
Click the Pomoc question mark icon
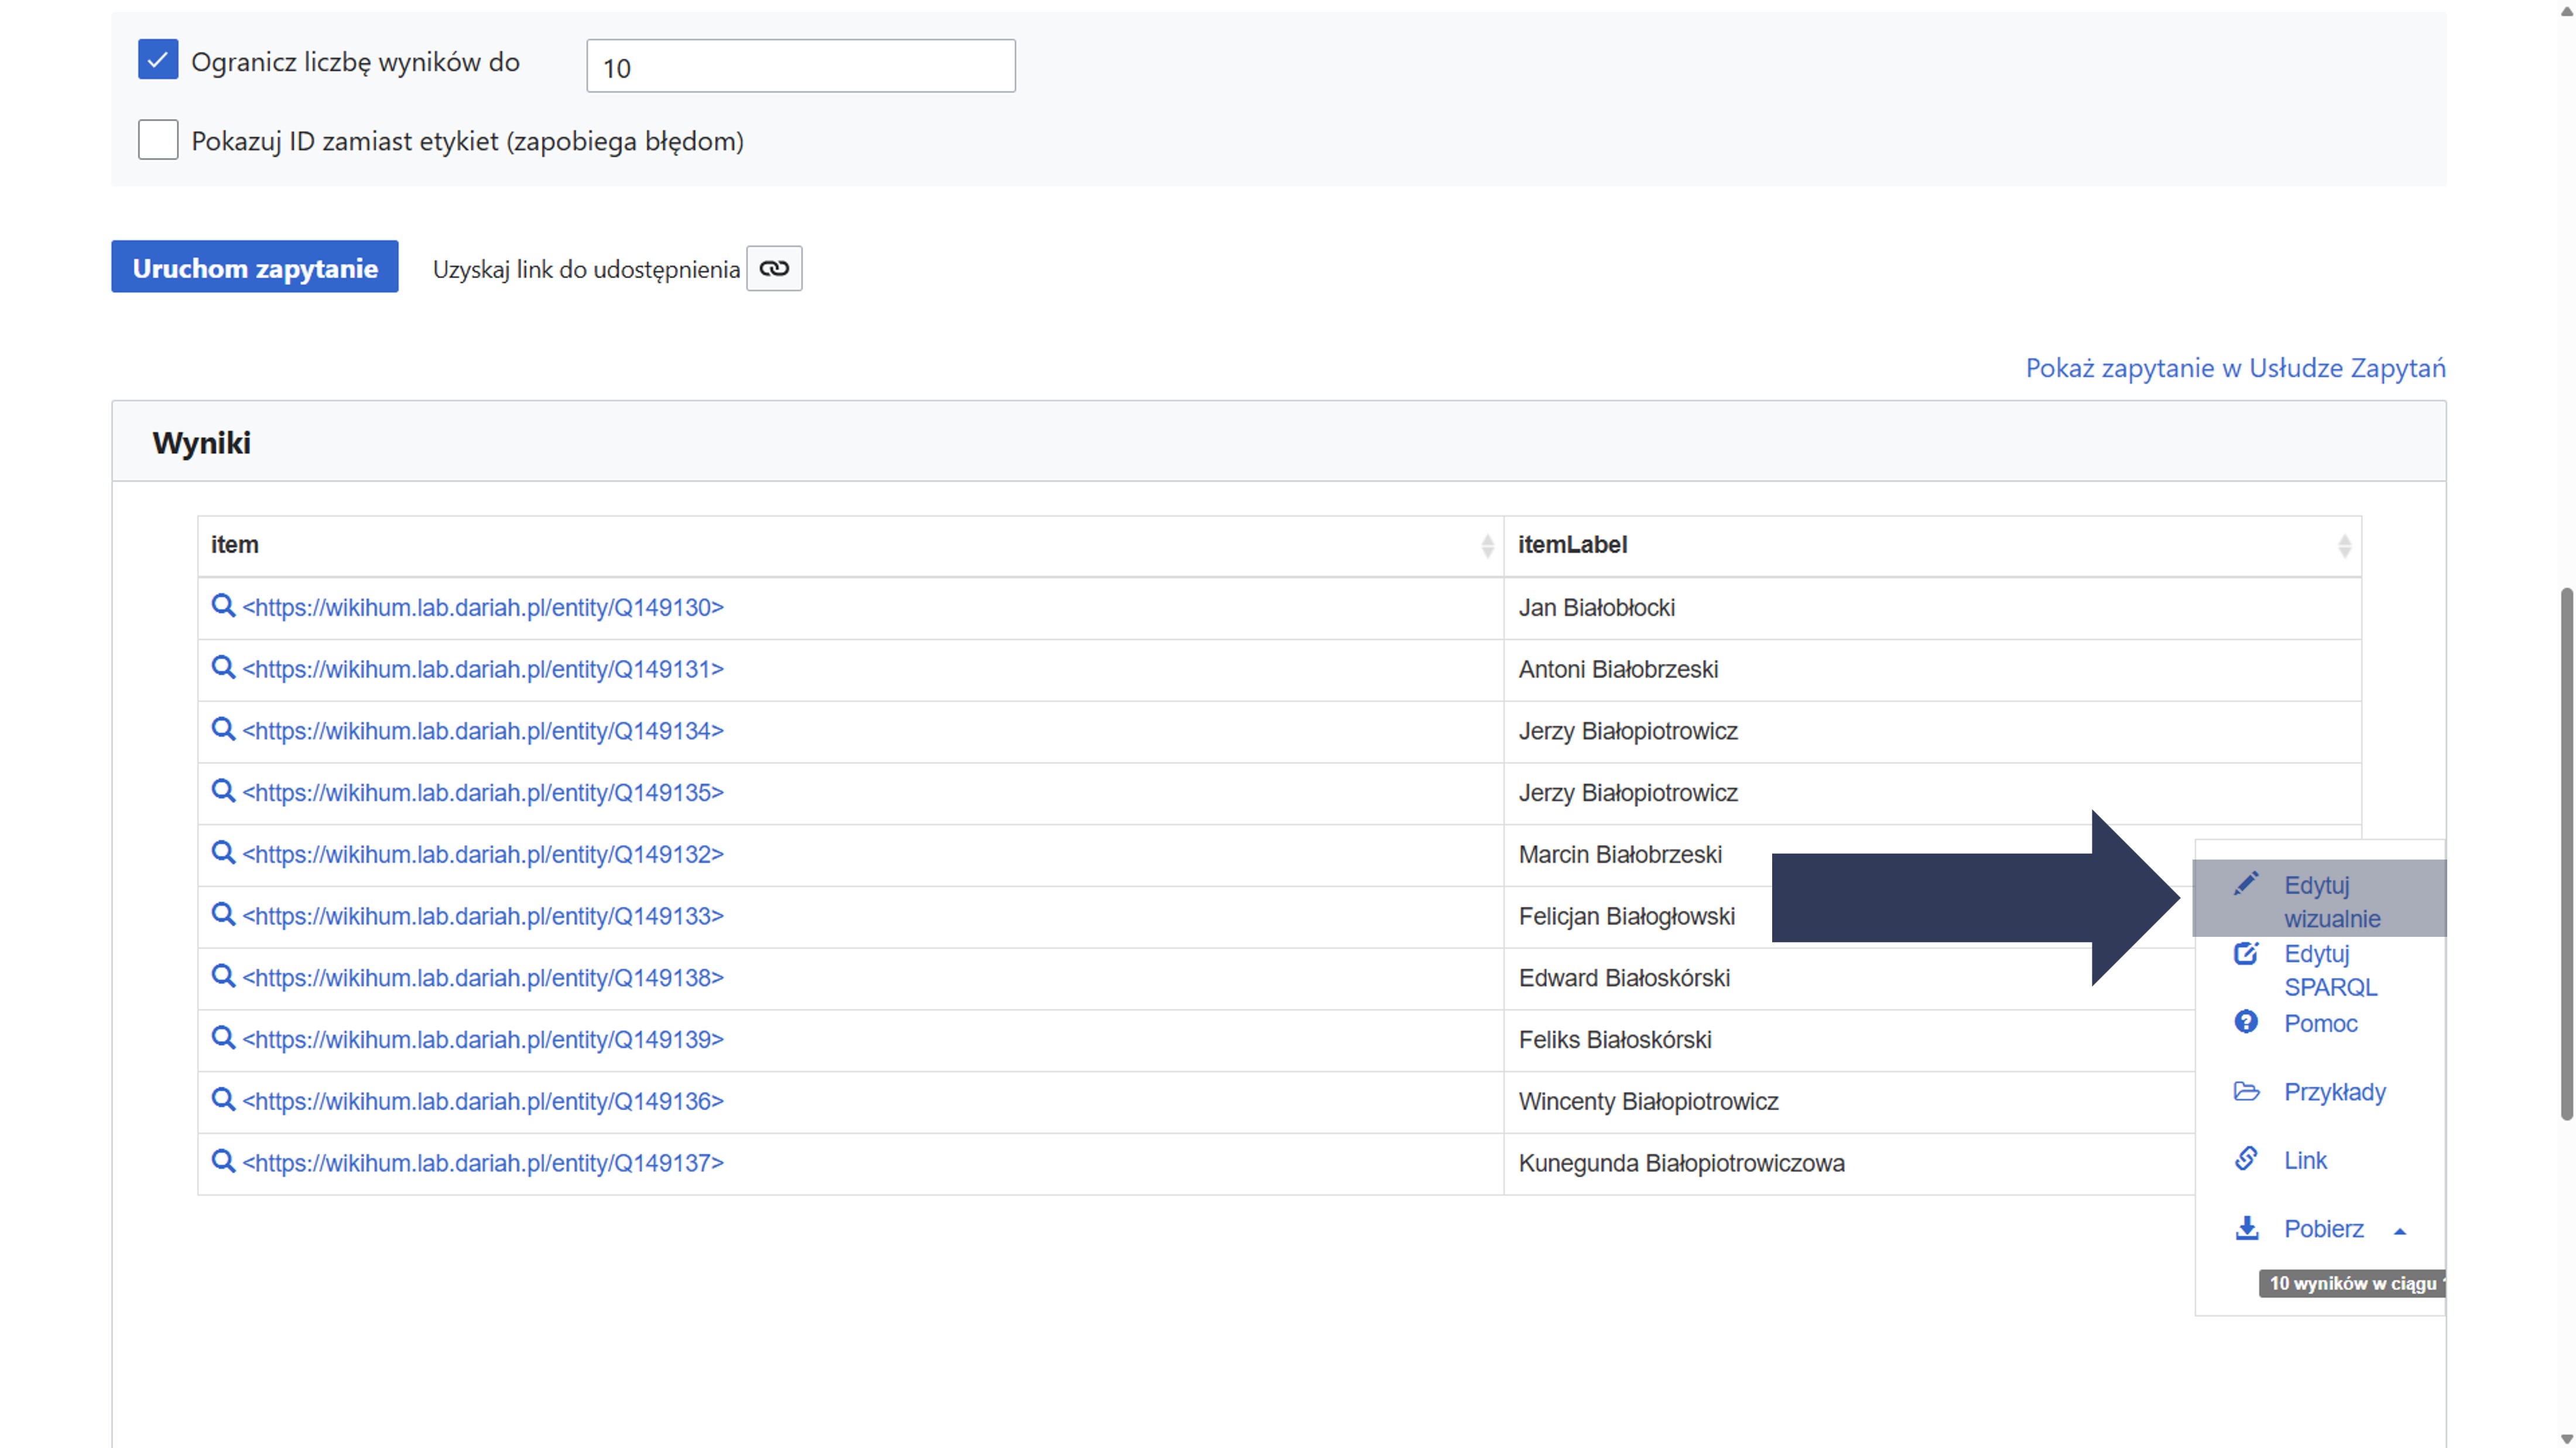point(2246,1022)
